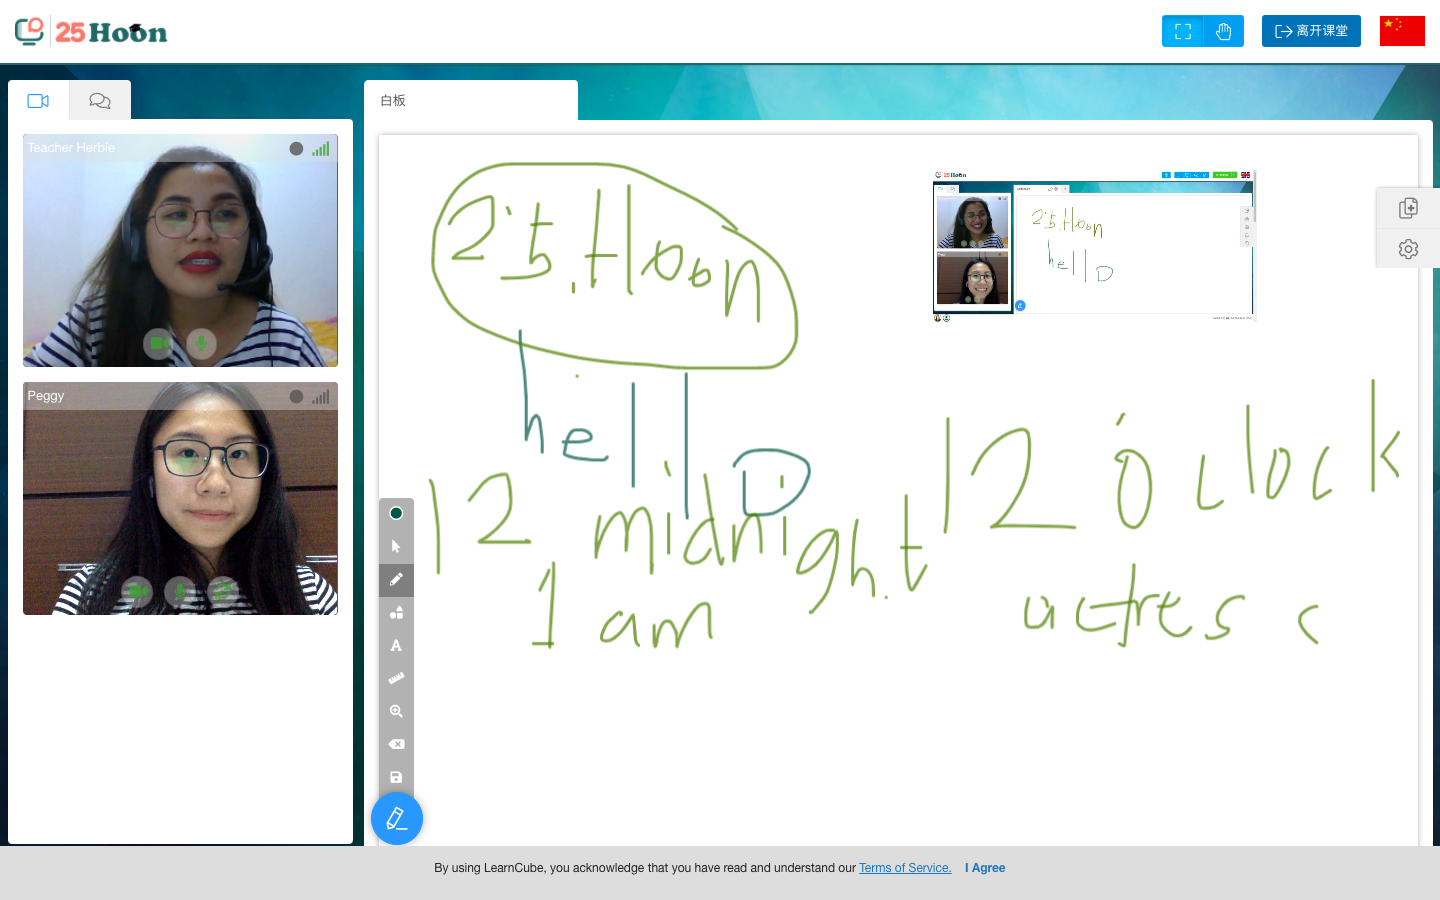Click the blue round pen toolbar button
This screenshot has height=900, width=1440.
pos(397,819)
